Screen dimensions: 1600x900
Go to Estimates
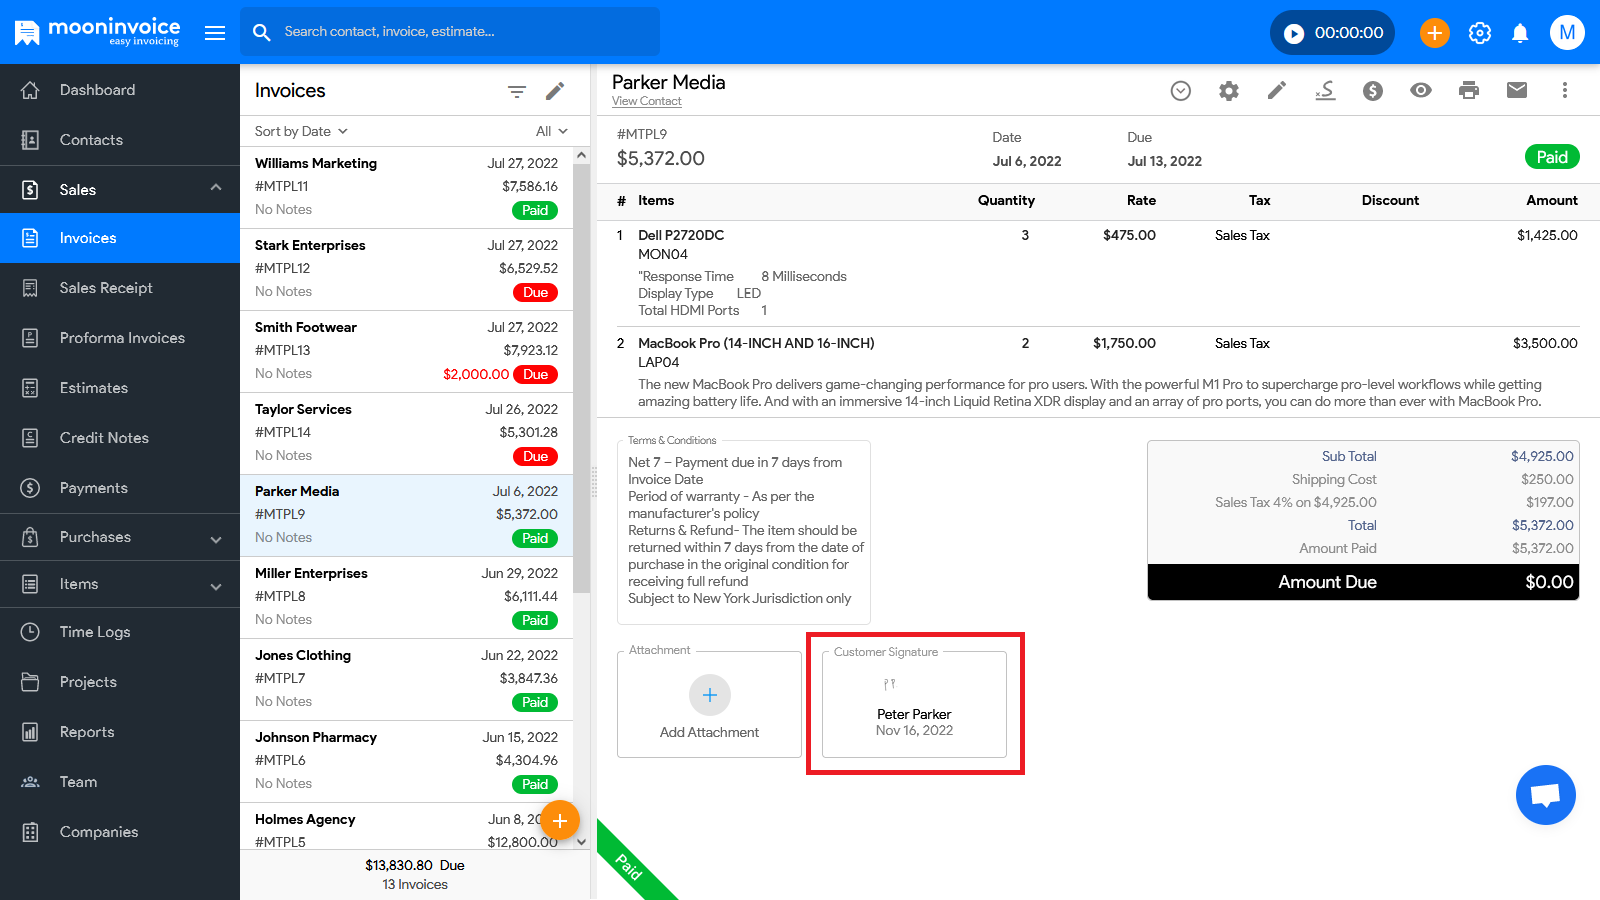click(x=120, y=388)
